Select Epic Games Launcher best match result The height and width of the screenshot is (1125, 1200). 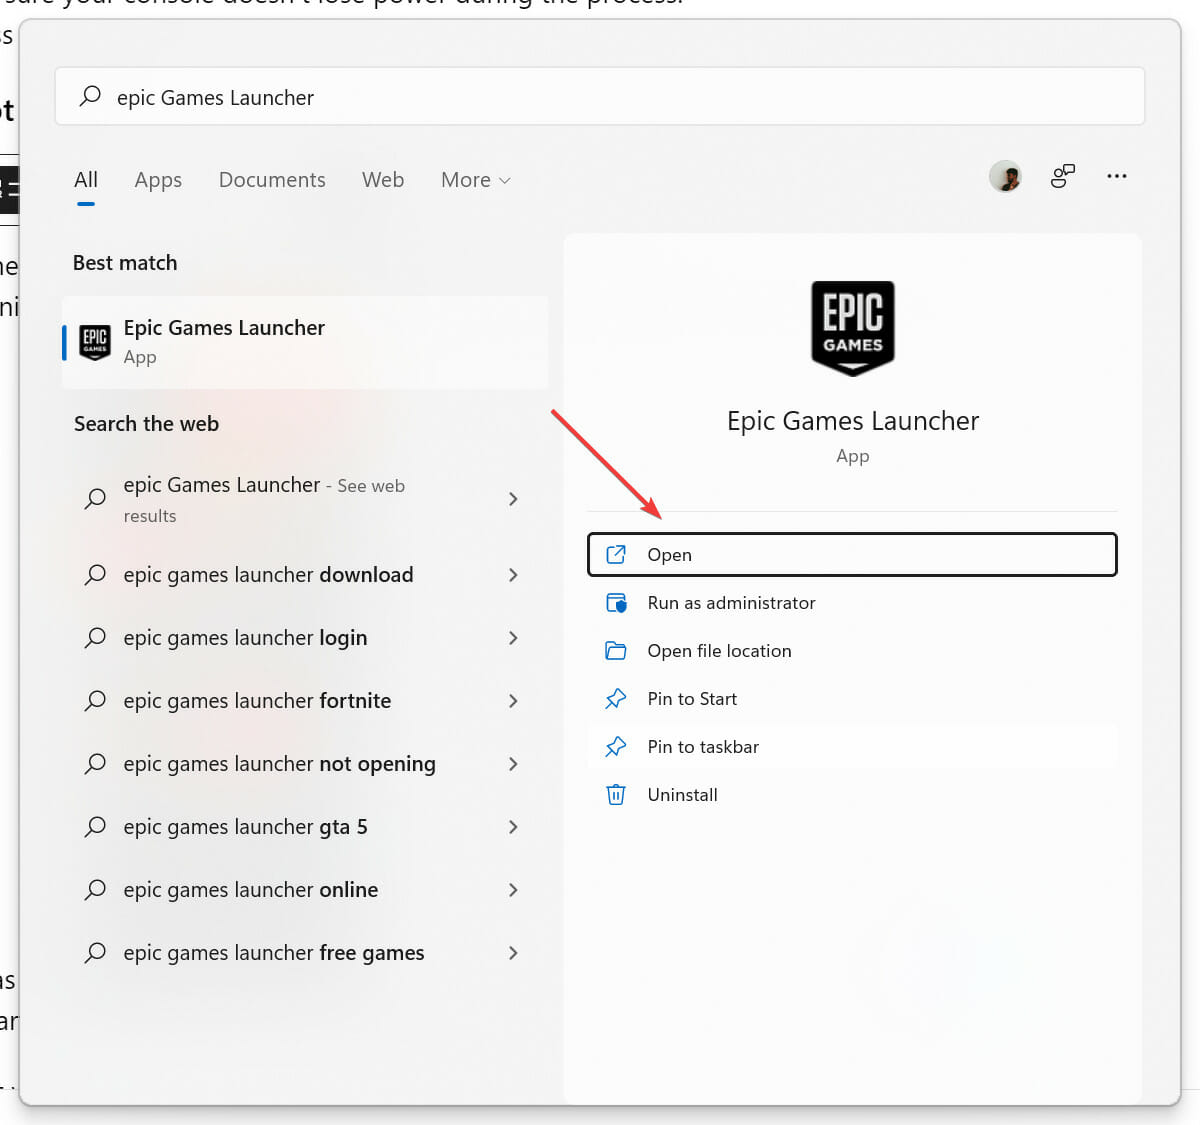tap(305, 342)
